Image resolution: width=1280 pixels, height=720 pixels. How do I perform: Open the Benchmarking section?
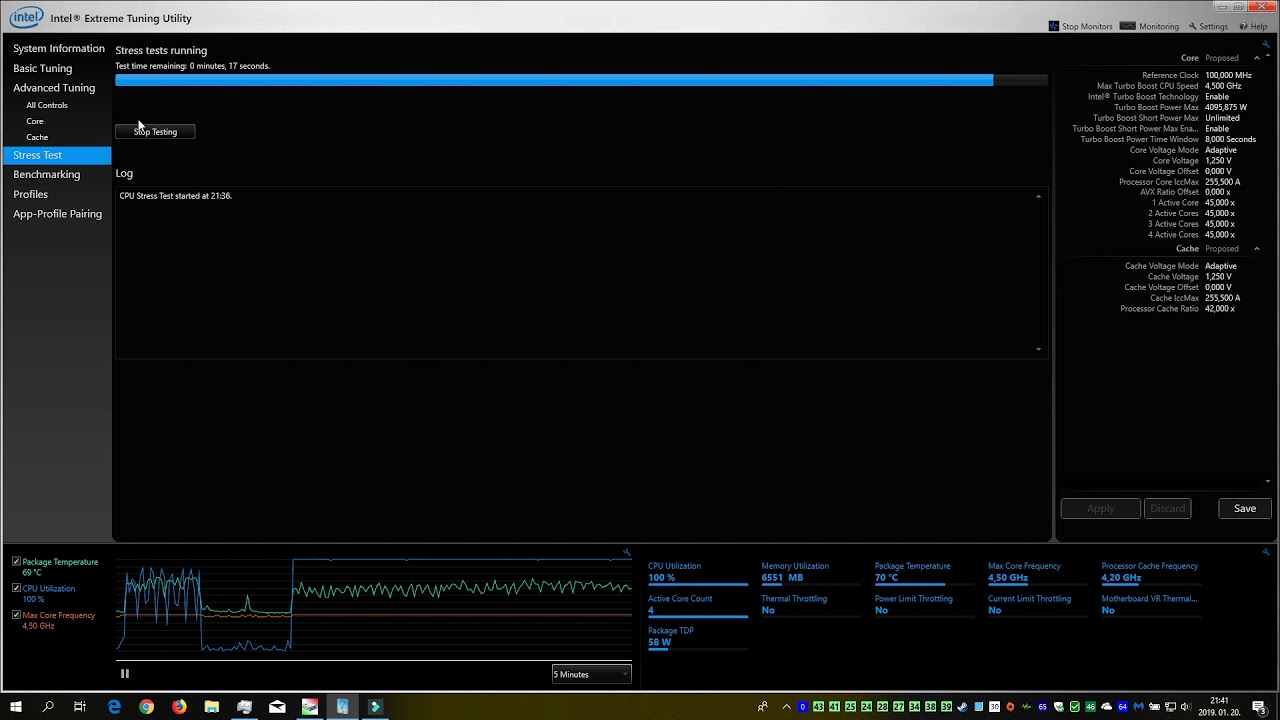tap(47, 174)
